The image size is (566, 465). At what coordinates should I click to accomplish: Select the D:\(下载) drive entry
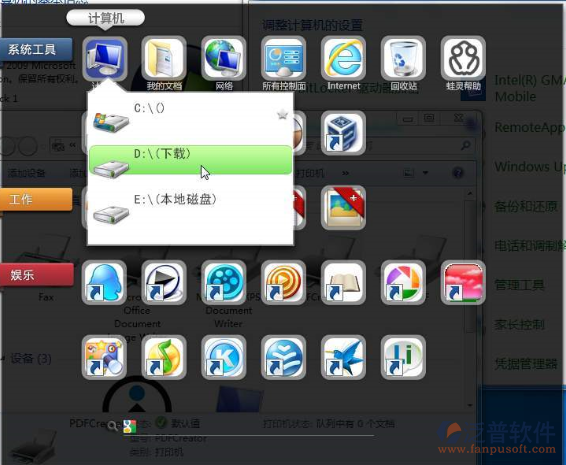(x=190, y=160)
